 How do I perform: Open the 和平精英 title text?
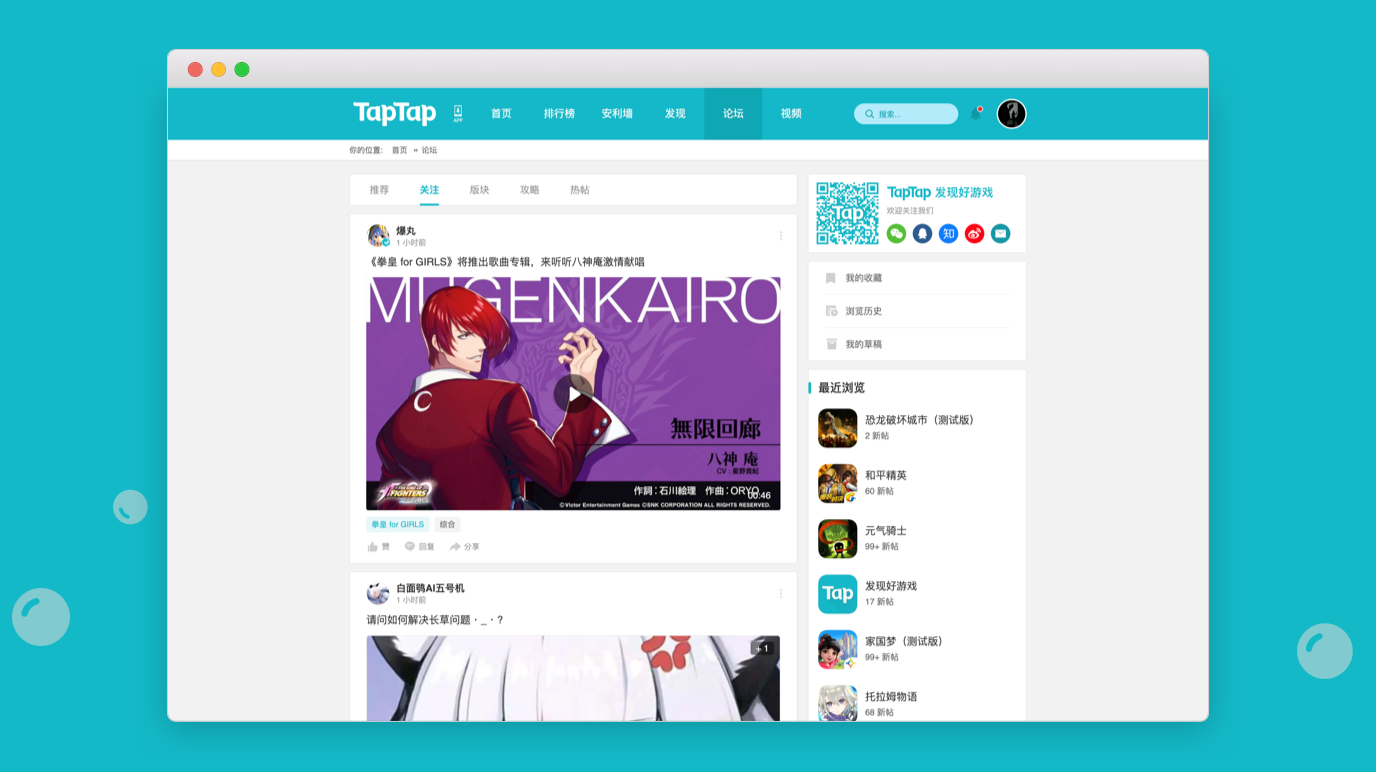click(886, 475)
